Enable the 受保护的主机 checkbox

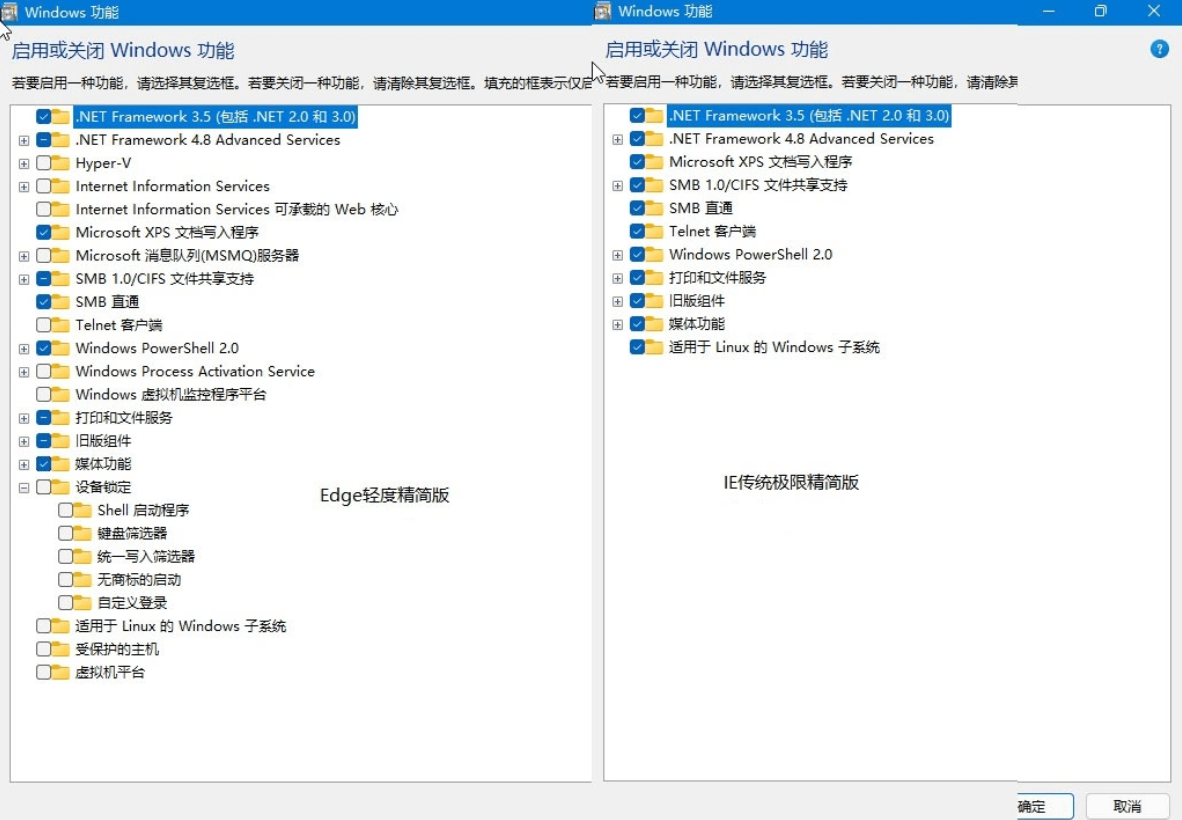coord(44,649)
